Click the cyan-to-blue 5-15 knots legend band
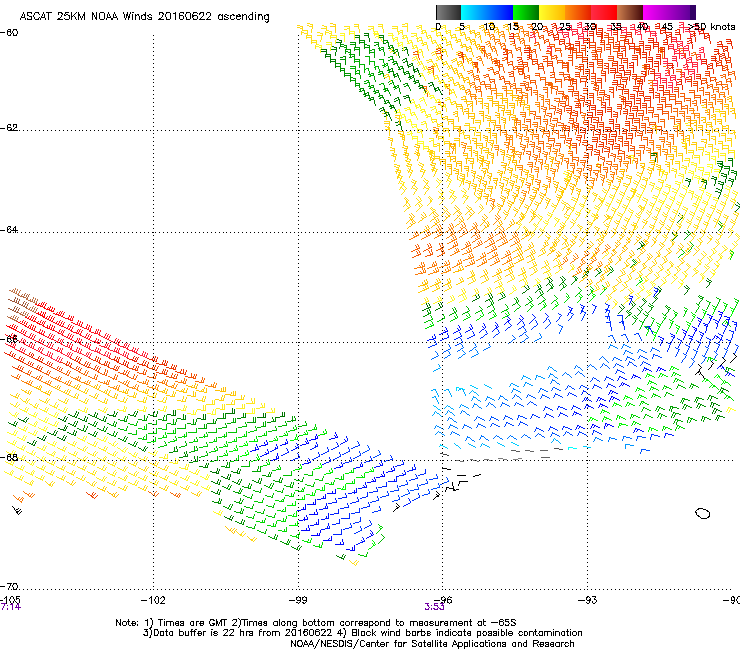This screenshot has height=650, width=740. click(x=487, y=12)
